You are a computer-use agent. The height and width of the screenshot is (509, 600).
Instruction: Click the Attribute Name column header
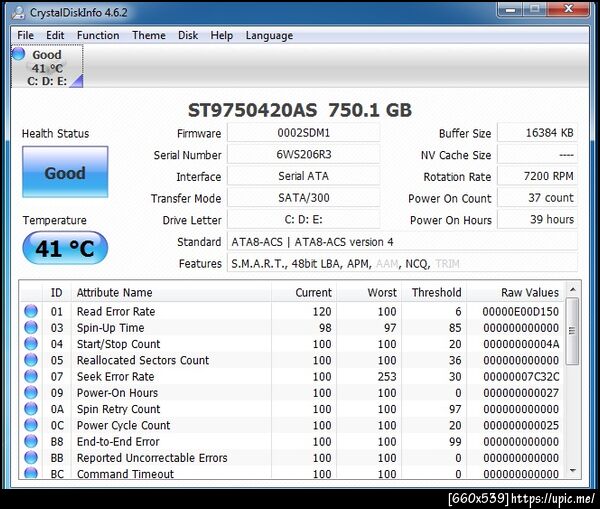[171, 292]
